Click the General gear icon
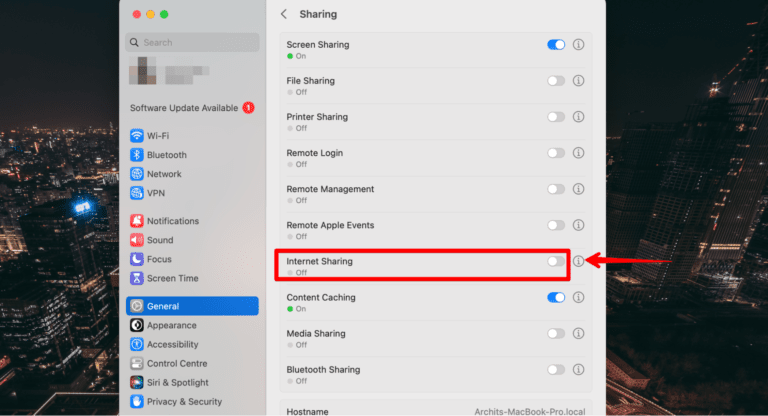 137,306
